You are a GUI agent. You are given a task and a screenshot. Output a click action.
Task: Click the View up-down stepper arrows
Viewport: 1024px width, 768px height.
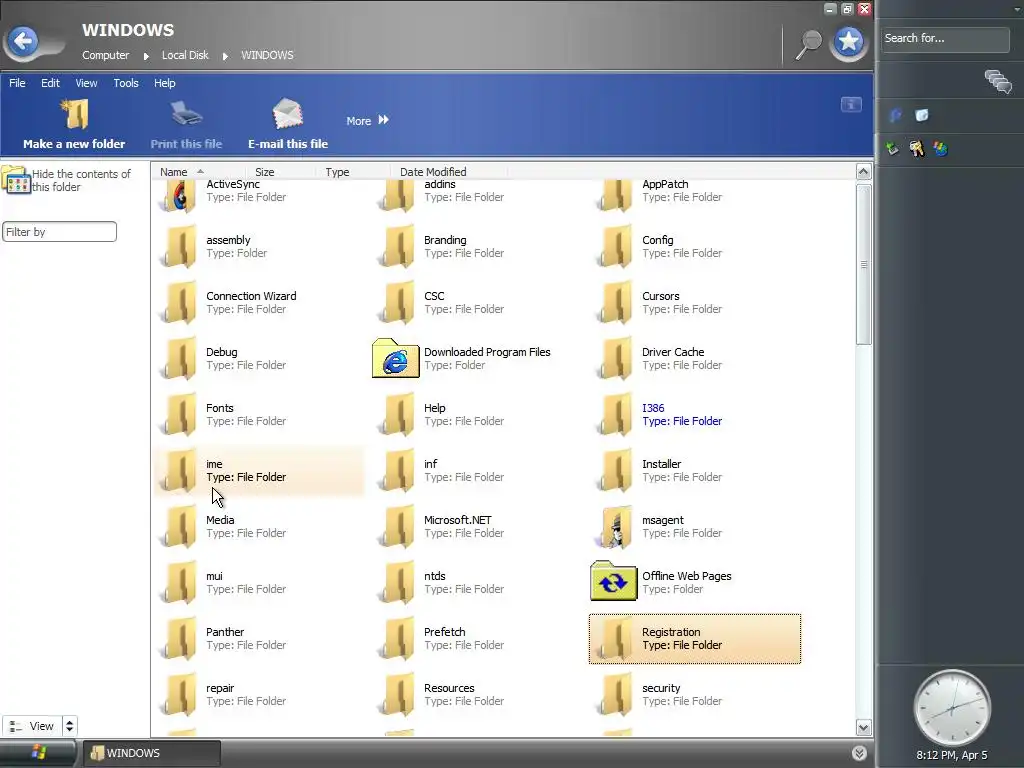[69, 726]
